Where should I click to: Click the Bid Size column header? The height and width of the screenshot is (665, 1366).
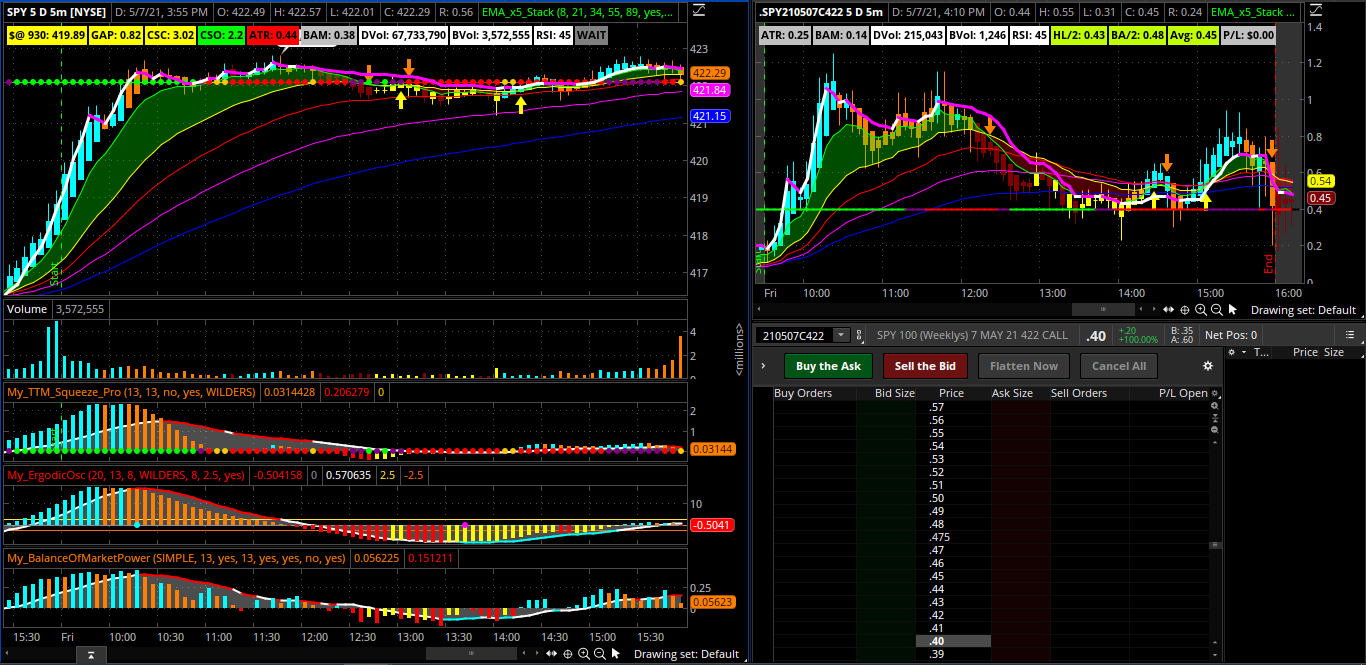(x=894, y=394)
